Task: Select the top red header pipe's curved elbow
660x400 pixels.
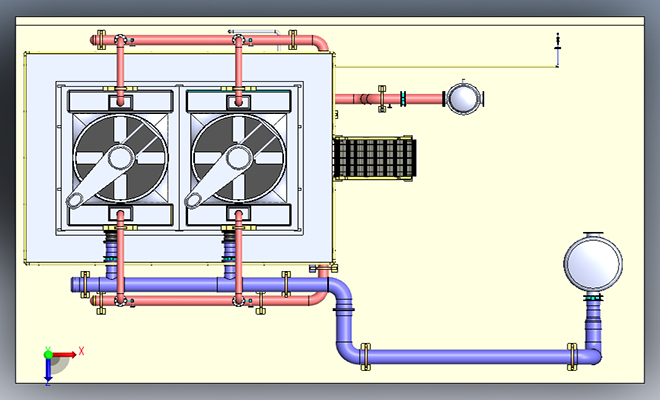Action: (x=321, y=43)
